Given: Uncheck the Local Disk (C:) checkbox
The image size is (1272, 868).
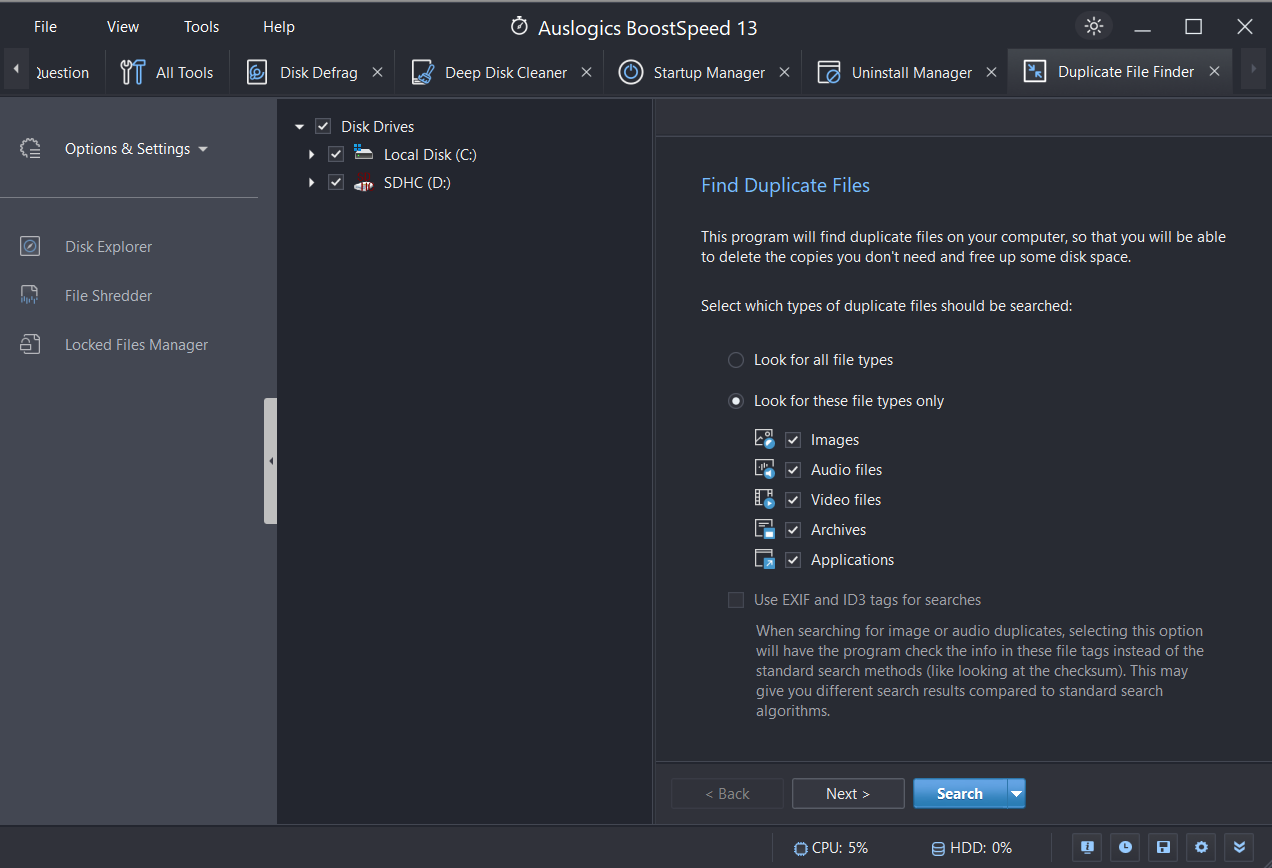Looking at the screenshot, I should pos(336,154).
